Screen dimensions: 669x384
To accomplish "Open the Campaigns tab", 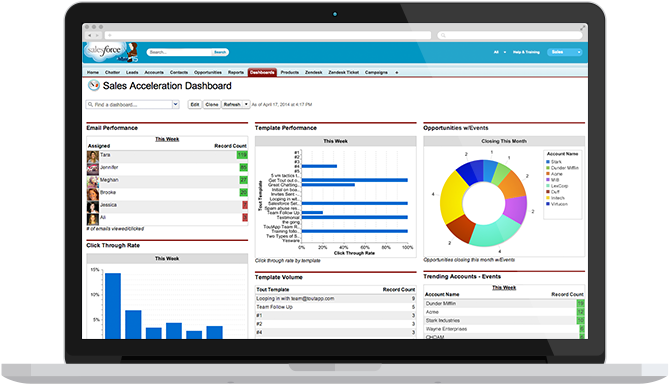I will (376, 73).
